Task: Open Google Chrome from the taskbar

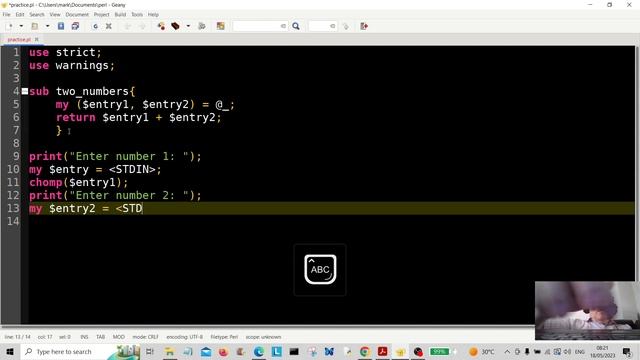Action: coord(364,351)
